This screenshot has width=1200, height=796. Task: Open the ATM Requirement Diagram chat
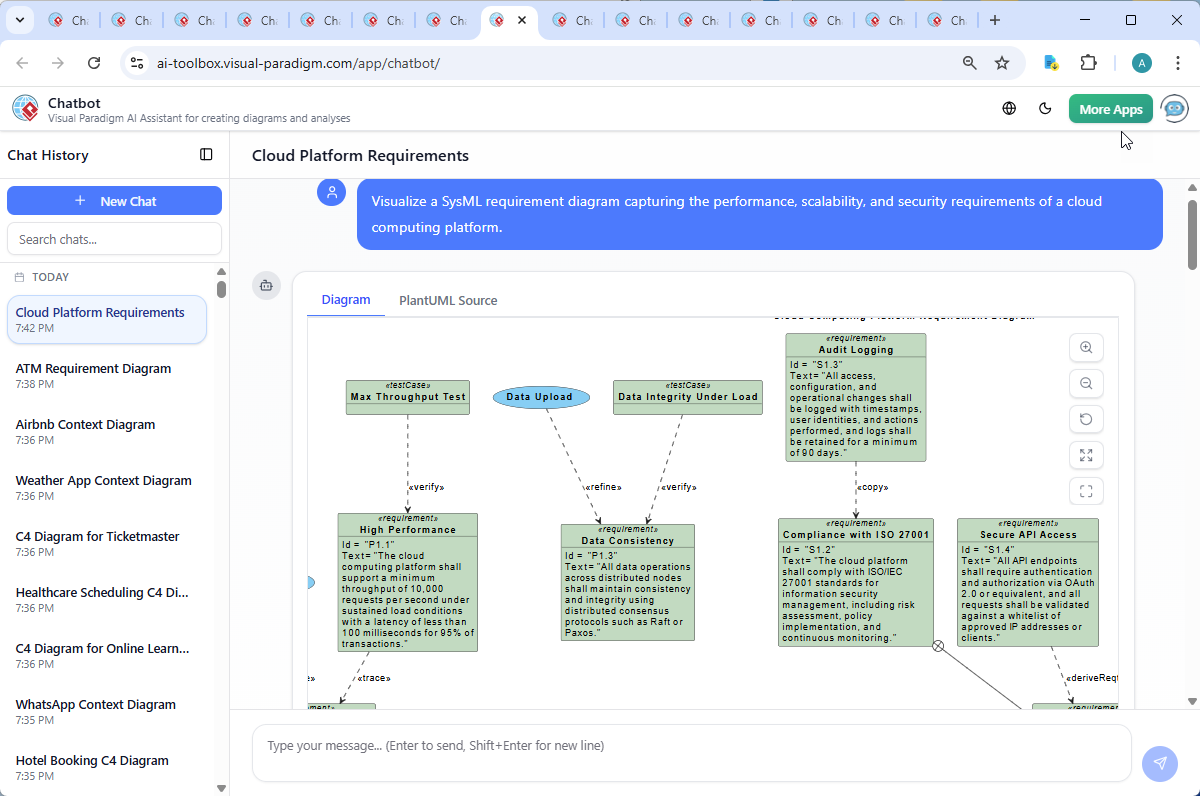[92, 376]
